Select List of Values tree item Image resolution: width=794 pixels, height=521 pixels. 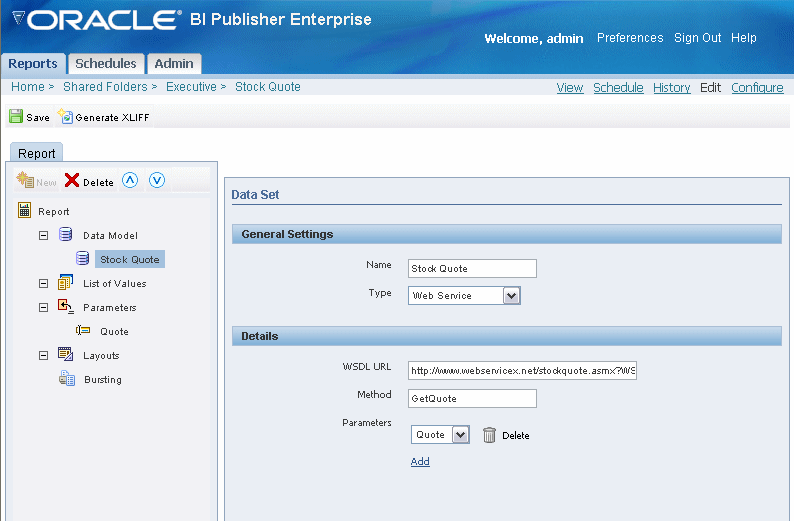click(114, 284)
